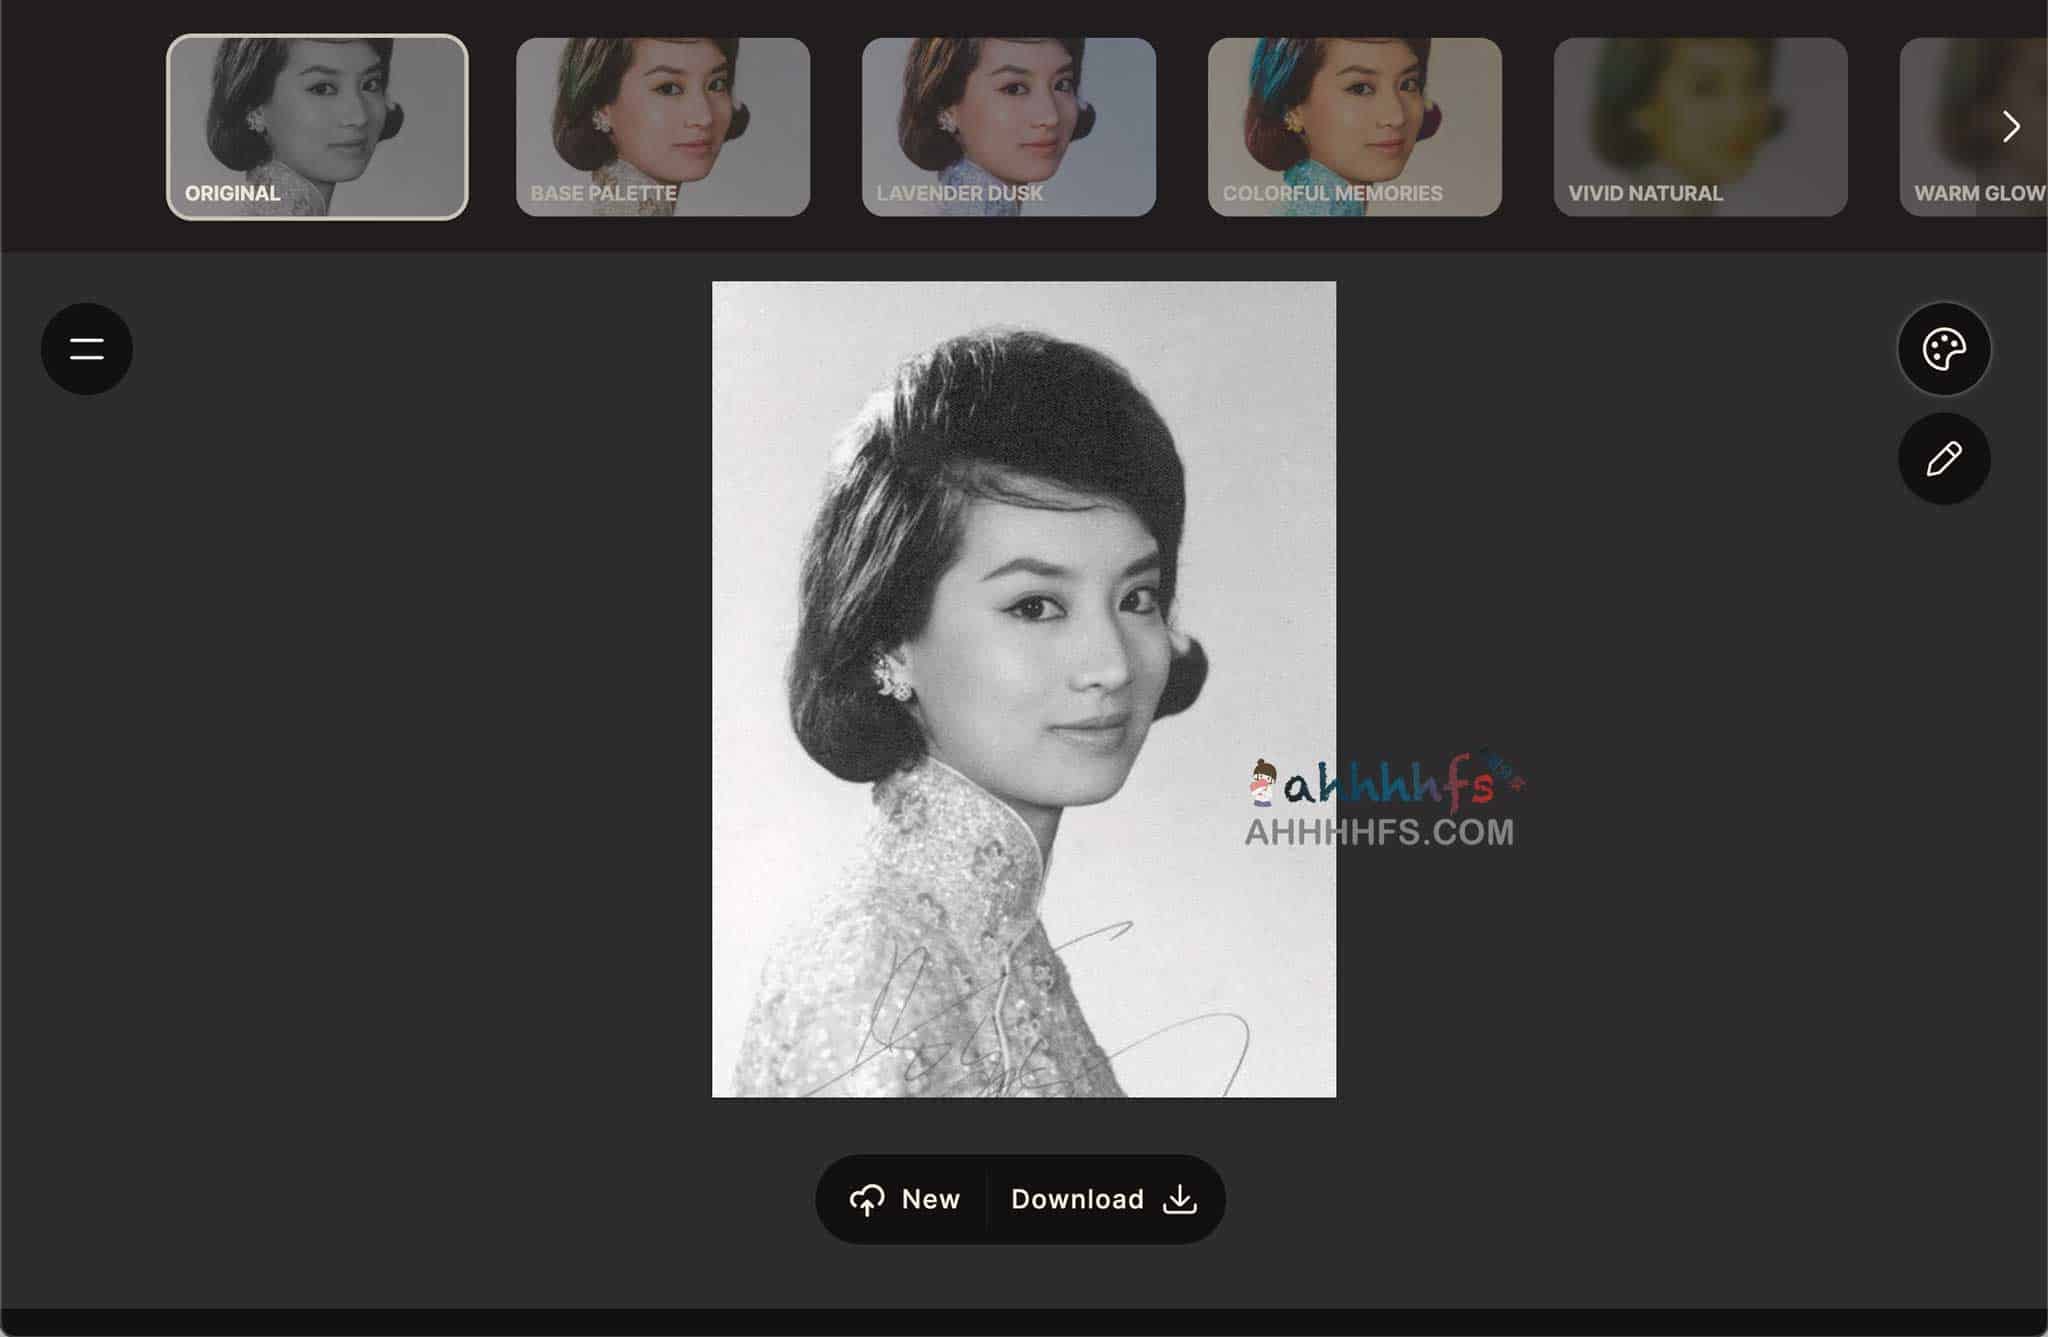This screenshot has width=2048, height=1337.
Task: Apply the Base Palette filter
Action: tap(663, 127)
